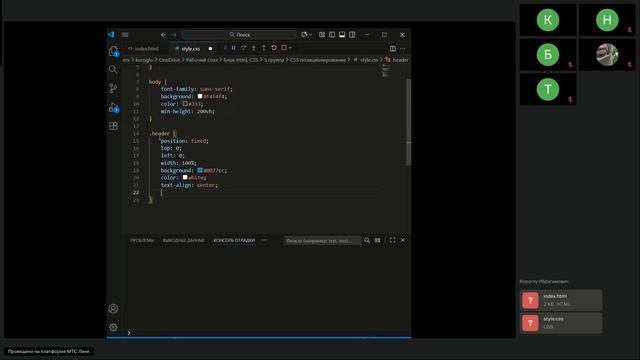Switch to the ВЫХОДНЫЕ ДАННЫЕ panel tab

tap(183, 240)
